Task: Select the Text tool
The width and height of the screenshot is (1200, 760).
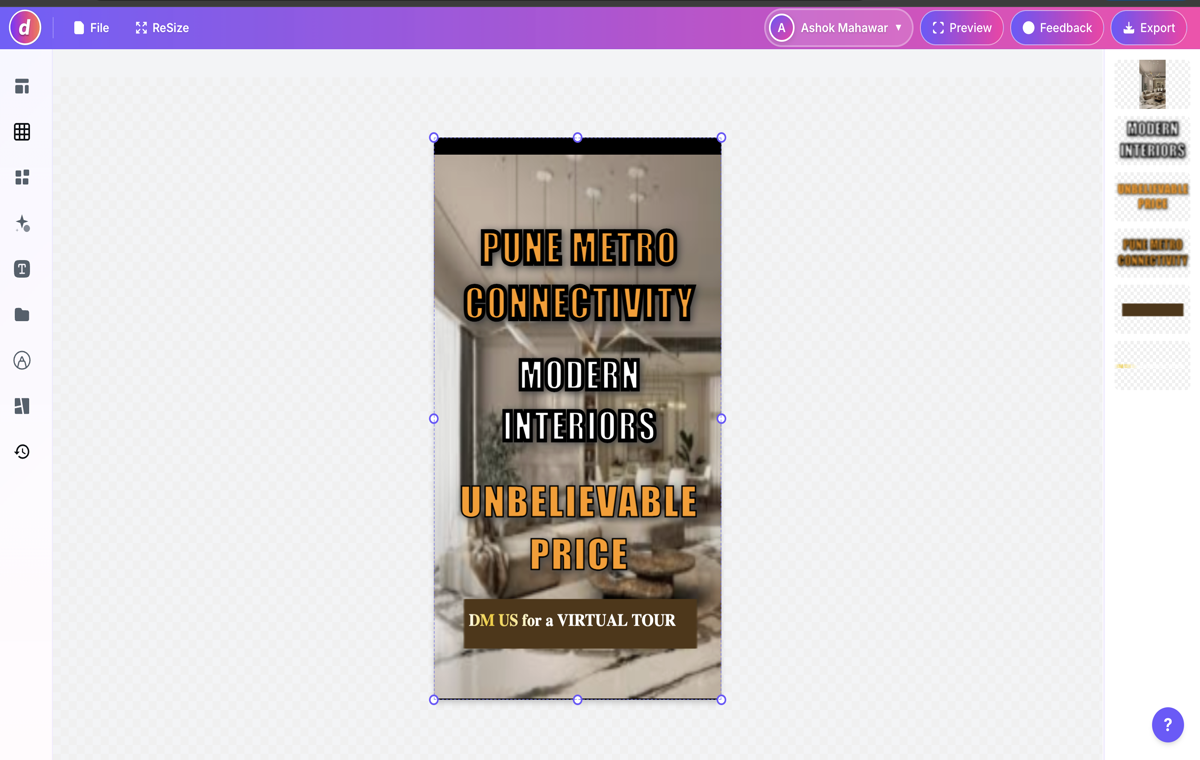Action: coord(22,268)
